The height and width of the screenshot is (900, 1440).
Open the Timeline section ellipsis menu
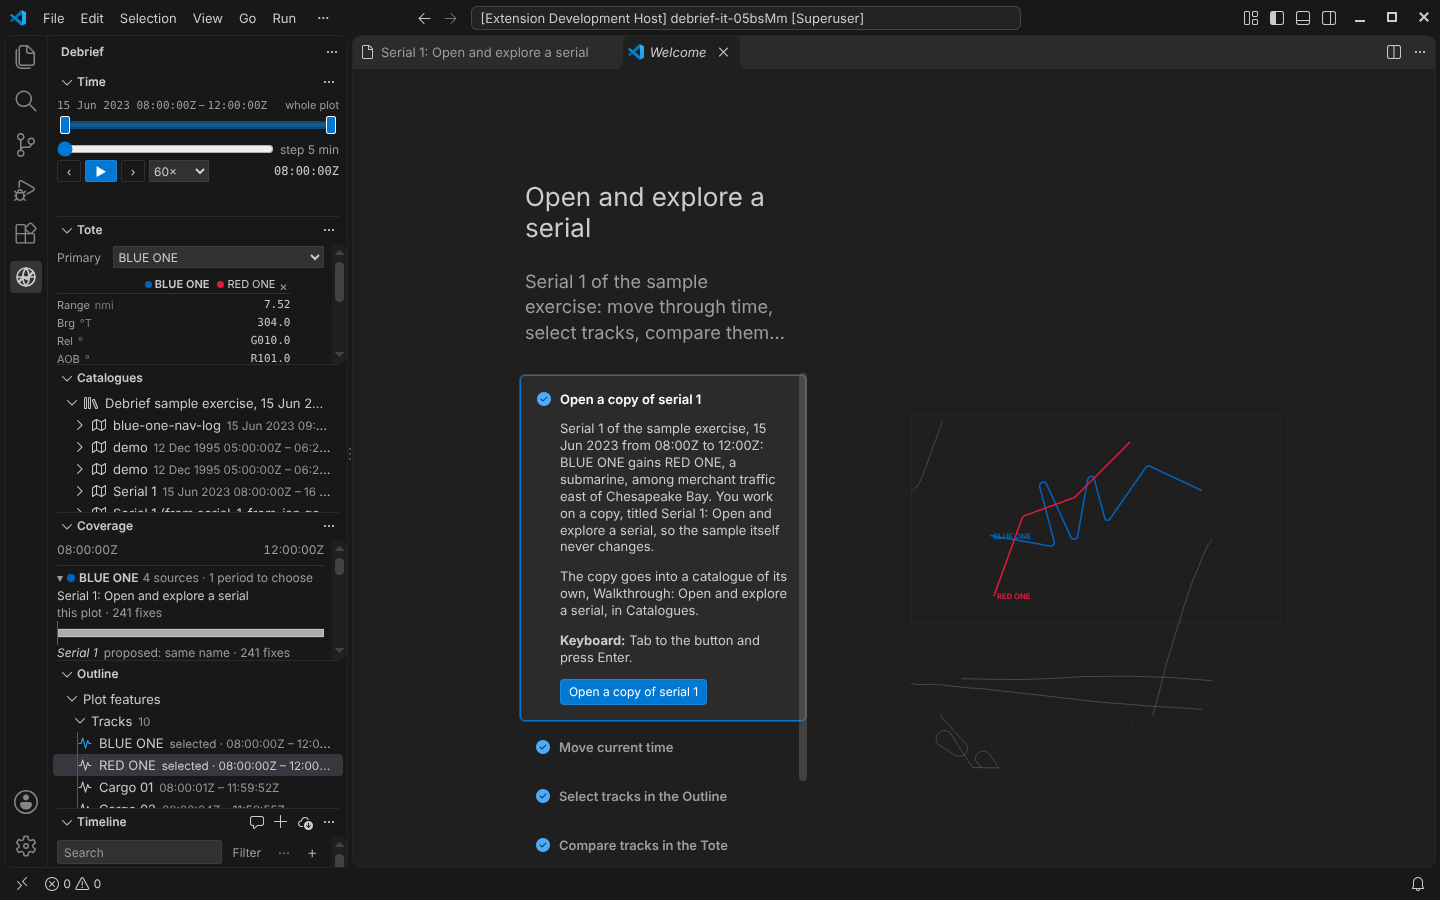[x=329, y=822]
